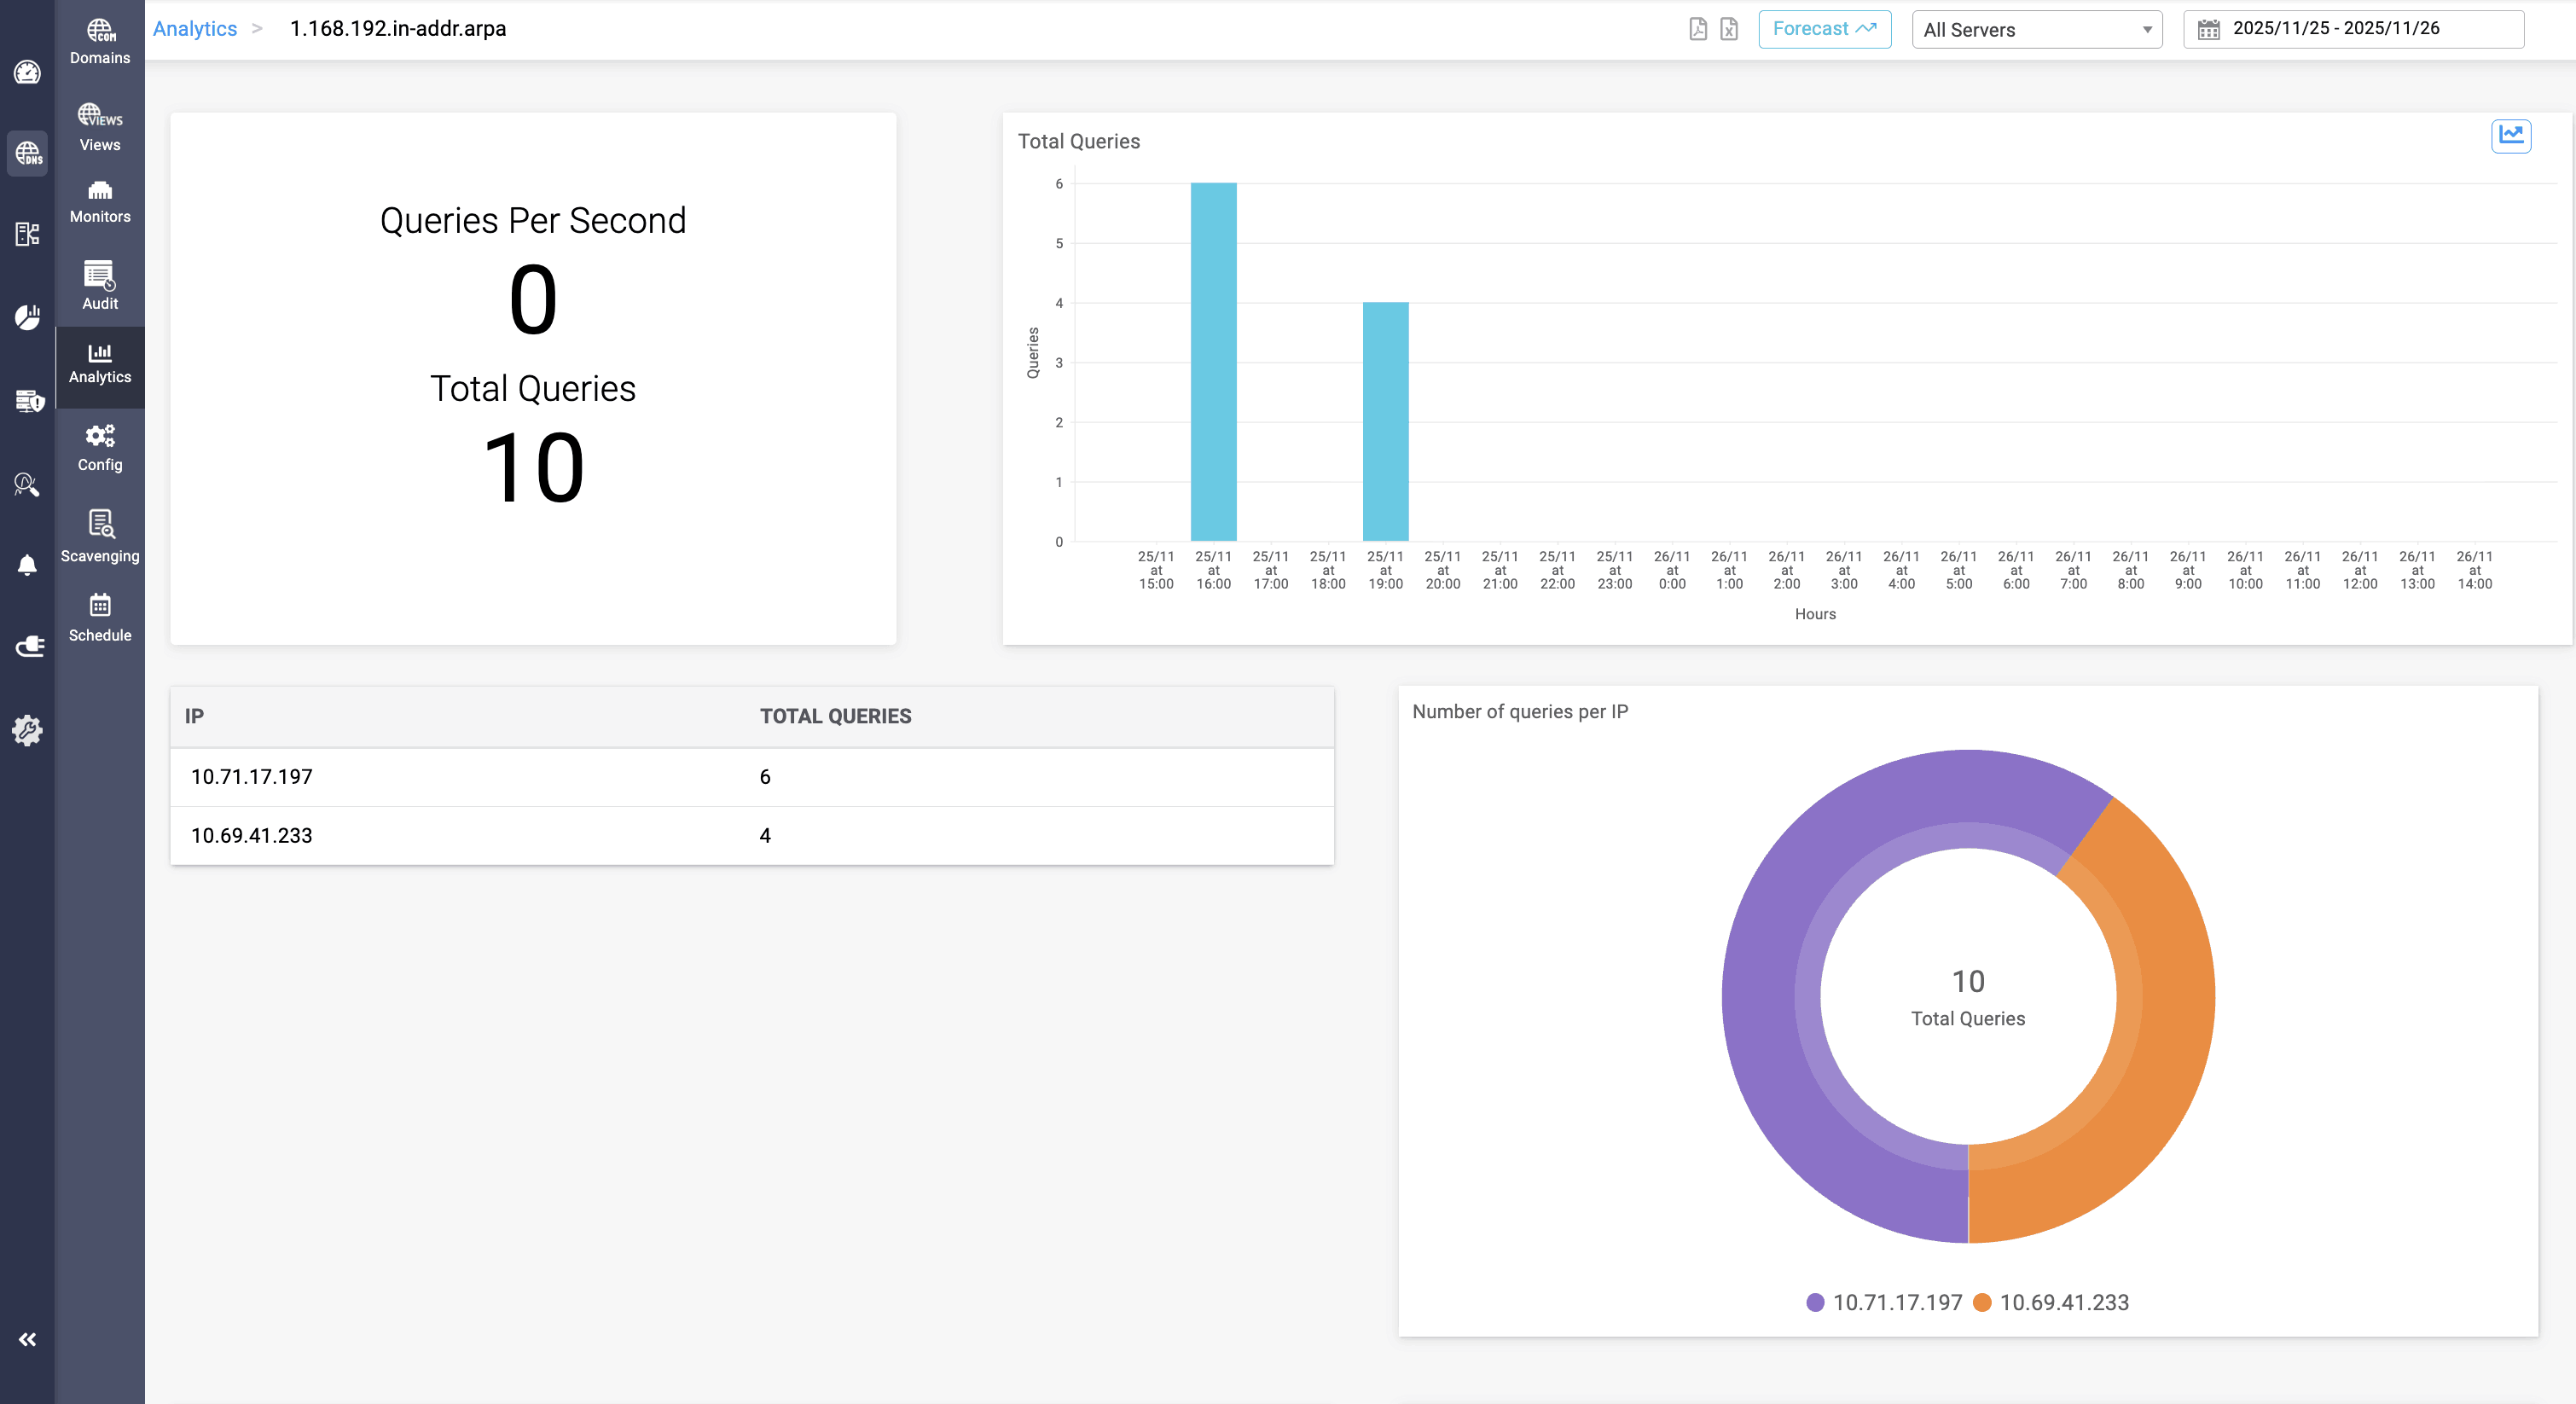
Task: Click the Forecast button
Action: 1824,29
